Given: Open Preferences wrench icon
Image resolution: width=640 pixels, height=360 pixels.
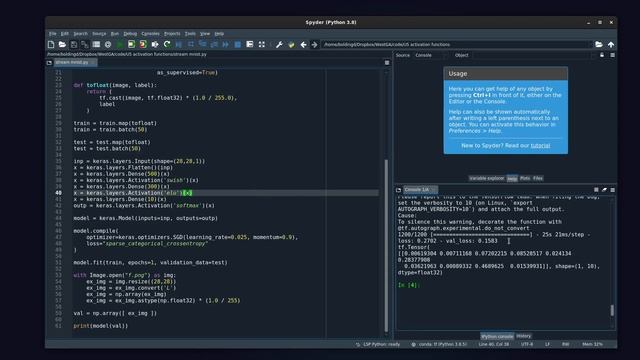Looking at the screenshot, I should click(x=279, y=44).
